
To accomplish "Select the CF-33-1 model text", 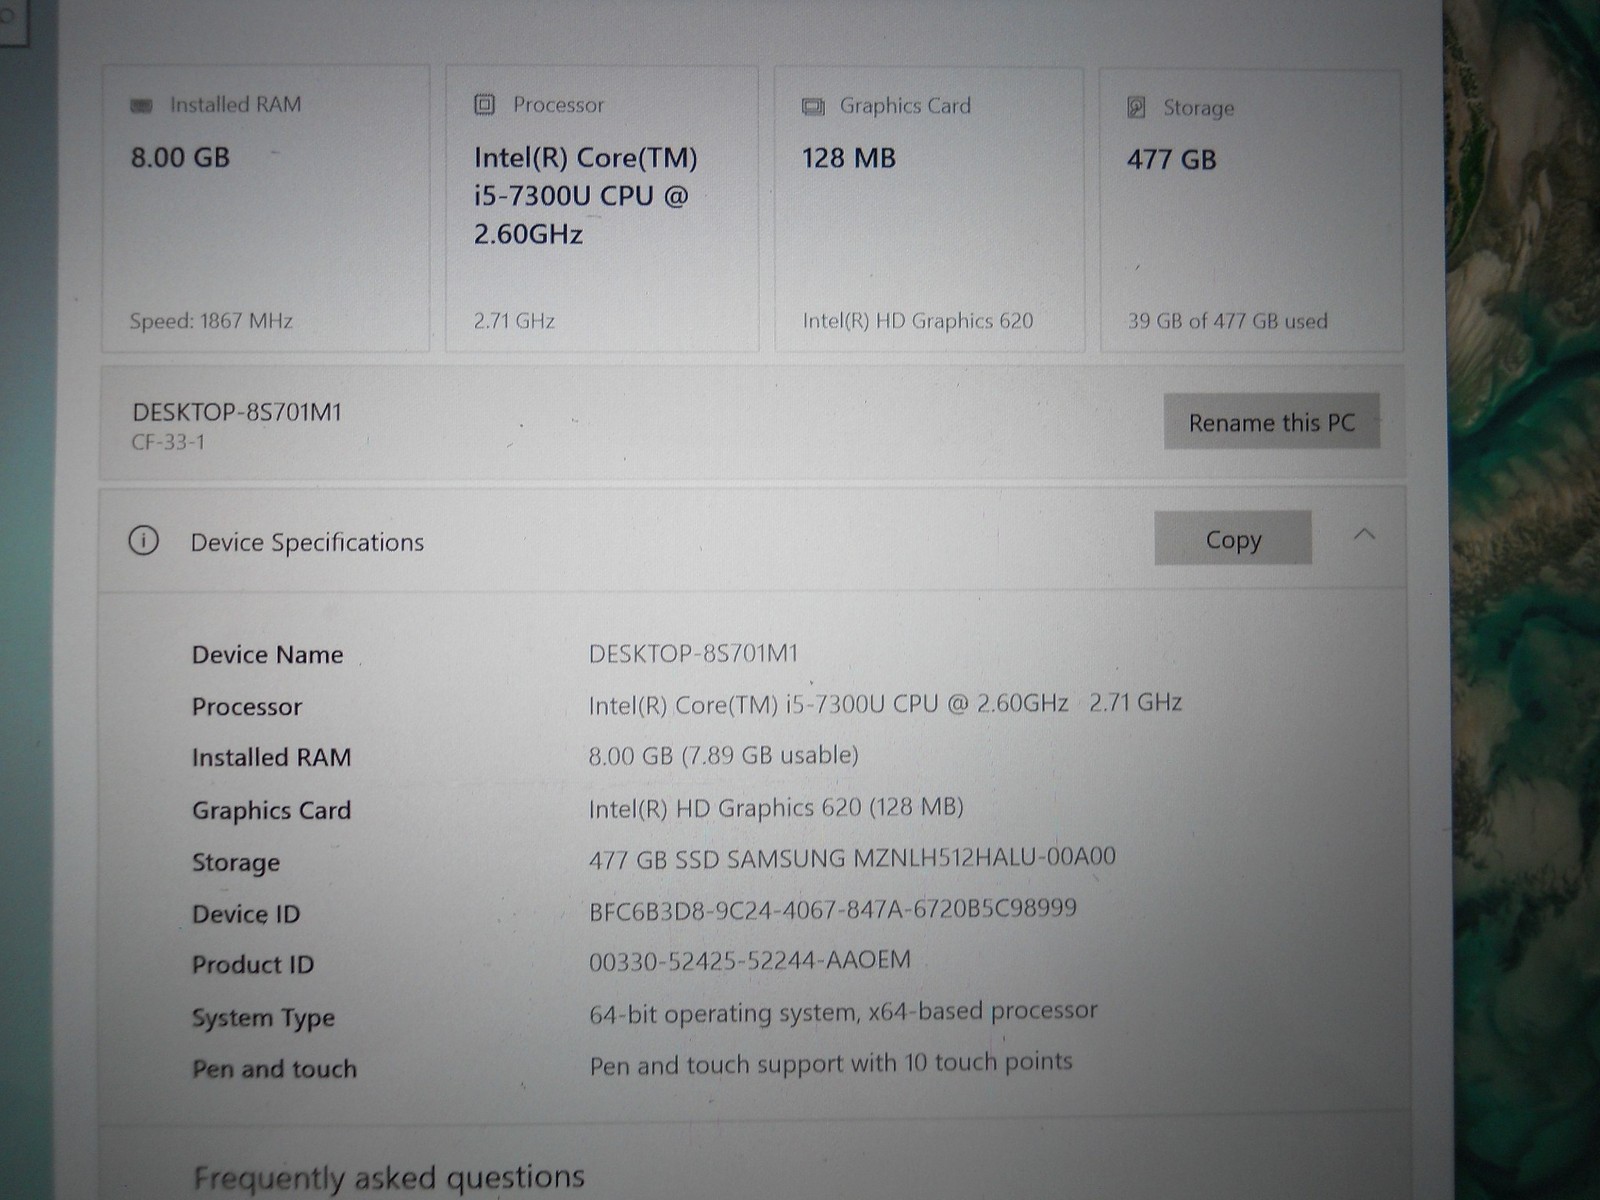I will pyautogui.click(x=168, y=442).
